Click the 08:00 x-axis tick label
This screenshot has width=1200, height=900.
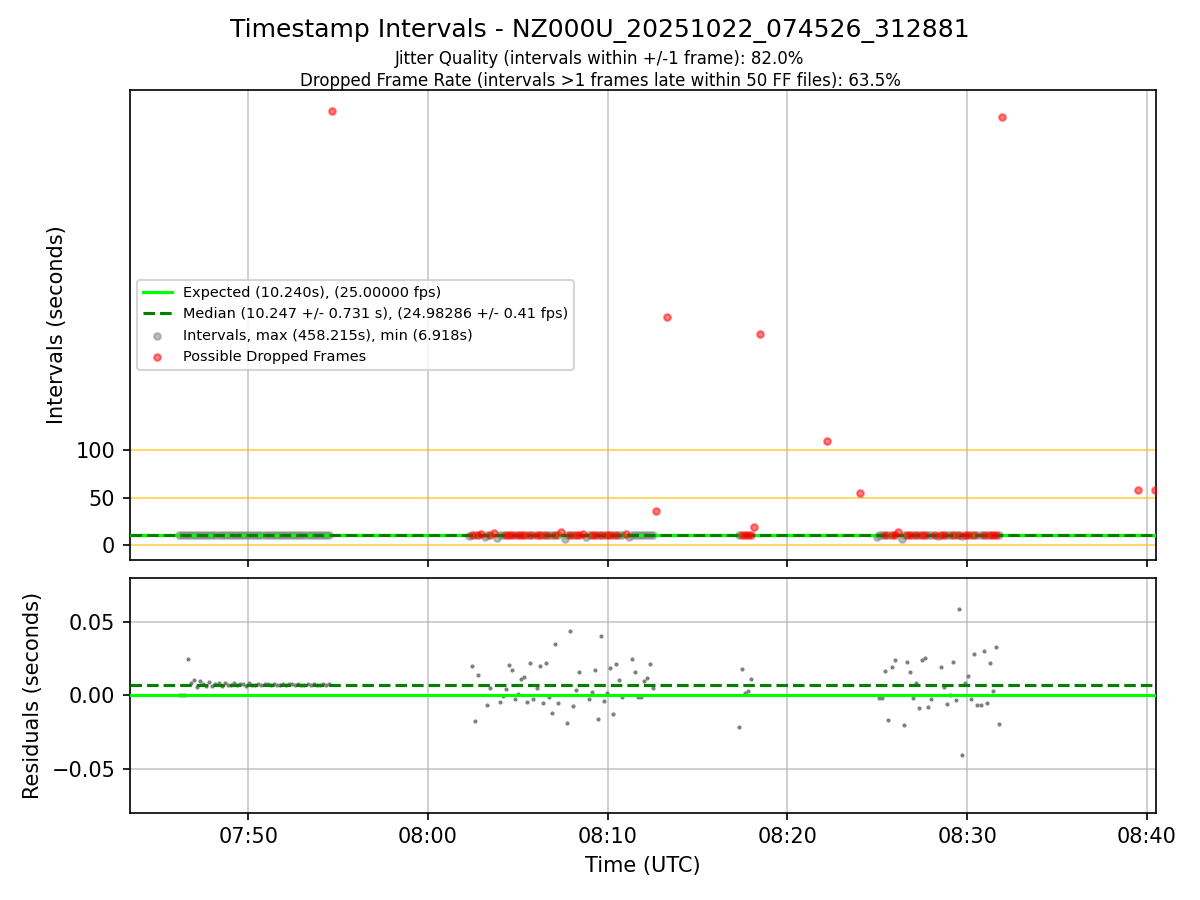[x=428, y=835]
